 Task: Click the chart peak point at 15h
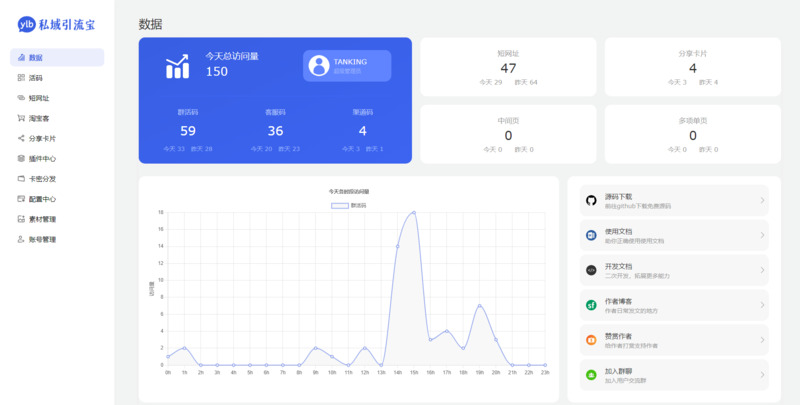coord(414,212)
